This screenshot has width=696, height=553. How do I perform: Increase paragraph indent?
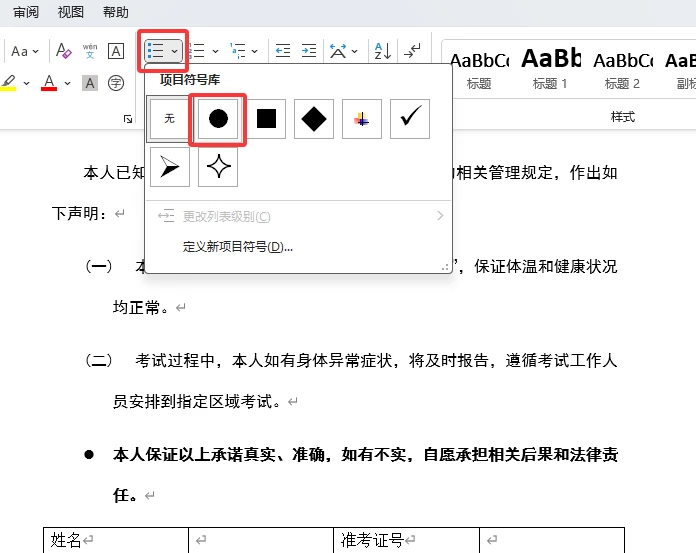[x=309, y=51]
